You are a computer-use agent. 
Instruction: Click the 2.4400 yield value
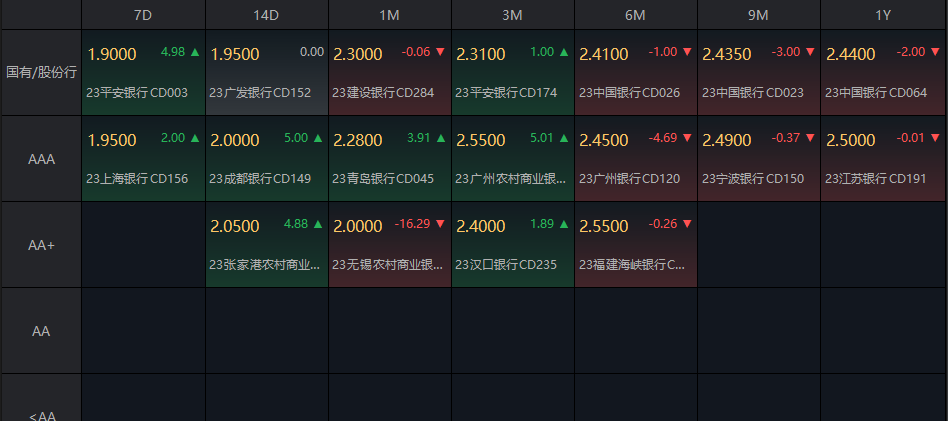coord(851,54)
